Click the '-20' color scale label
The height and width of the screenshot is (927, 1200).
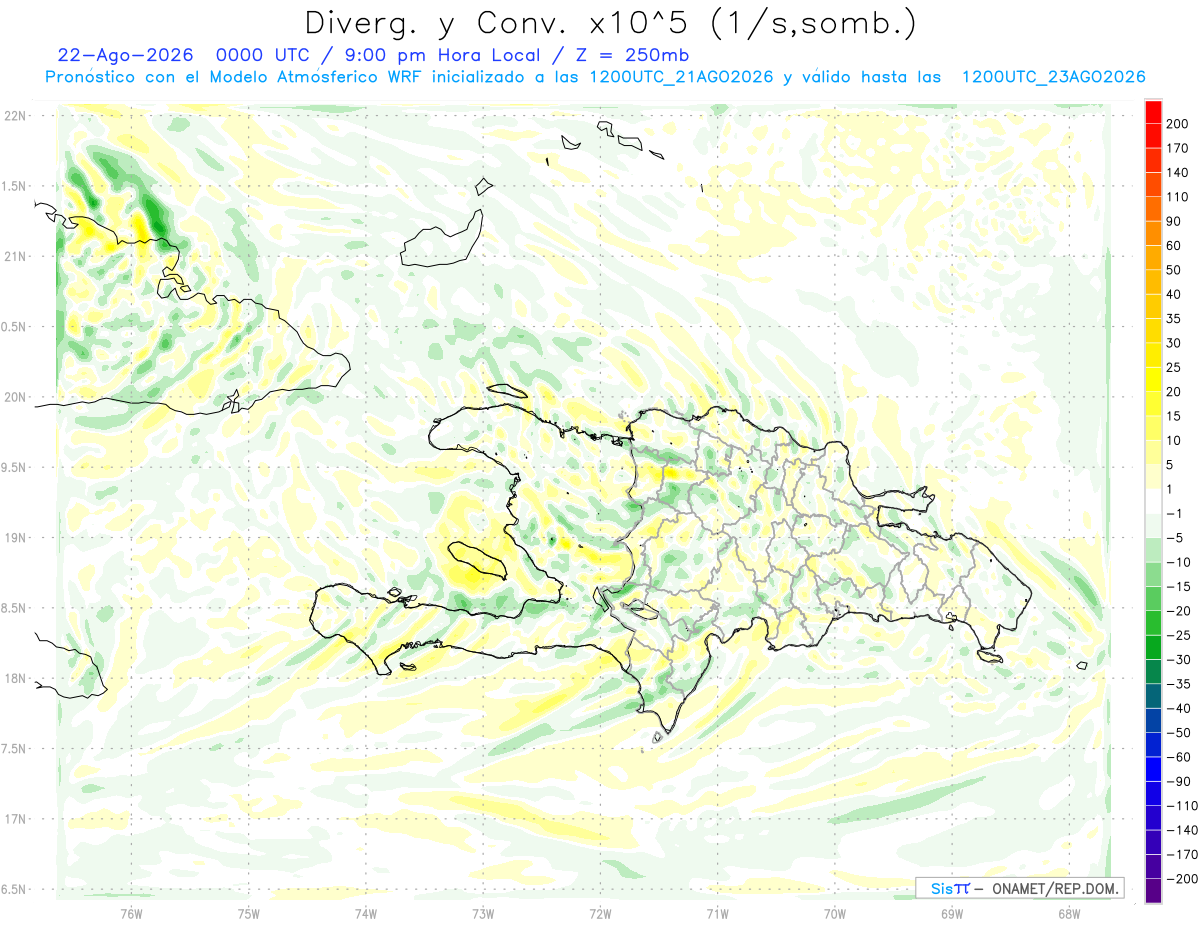point(1178,611)
